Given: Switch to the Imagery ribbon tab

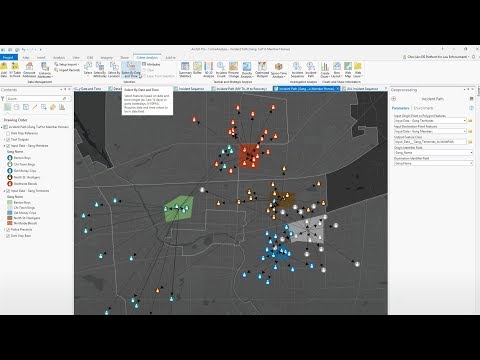Looking at the screenshot, I should tap(107, 57).
